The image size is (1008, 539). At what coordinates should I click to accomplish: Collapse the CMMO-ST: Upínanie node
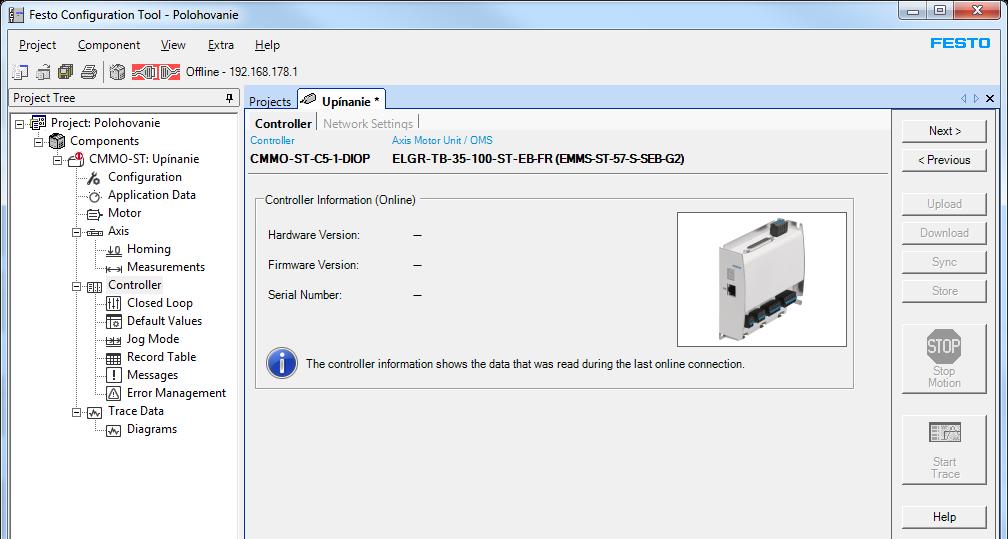pyautogui.click(x=58, y=160)
